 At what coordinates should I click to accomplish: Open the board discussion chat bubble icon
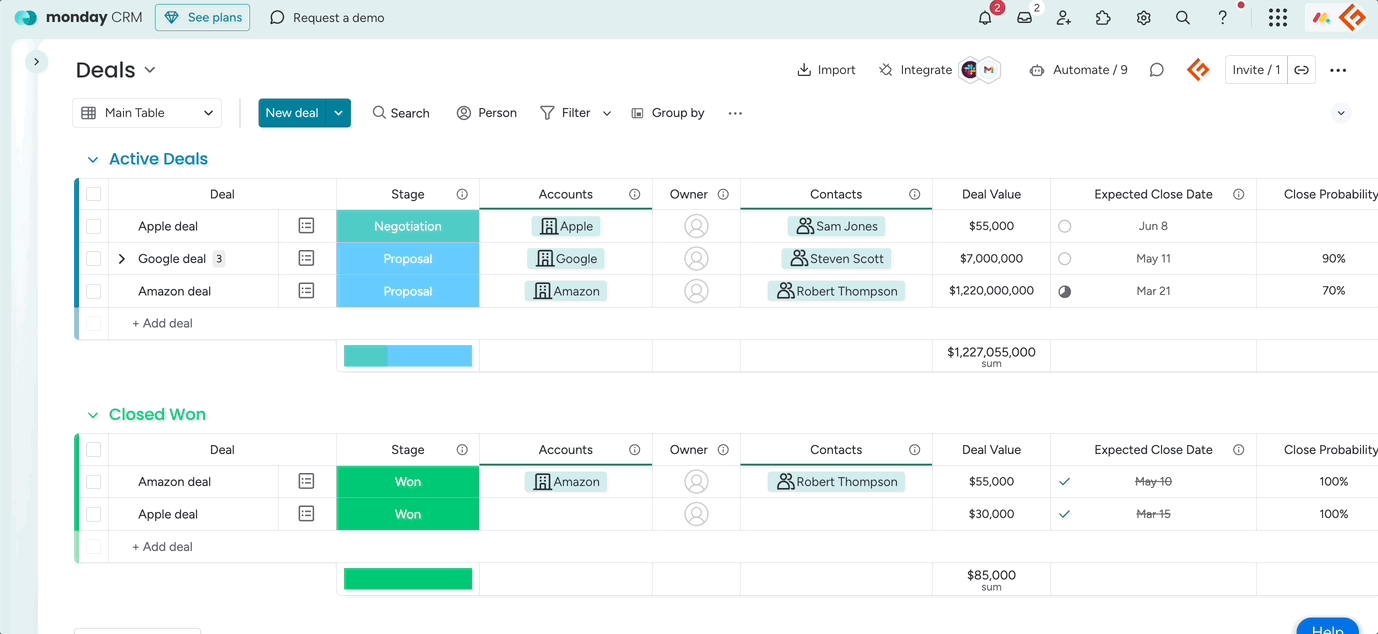pyautogui.click(x=1156, y=70)
